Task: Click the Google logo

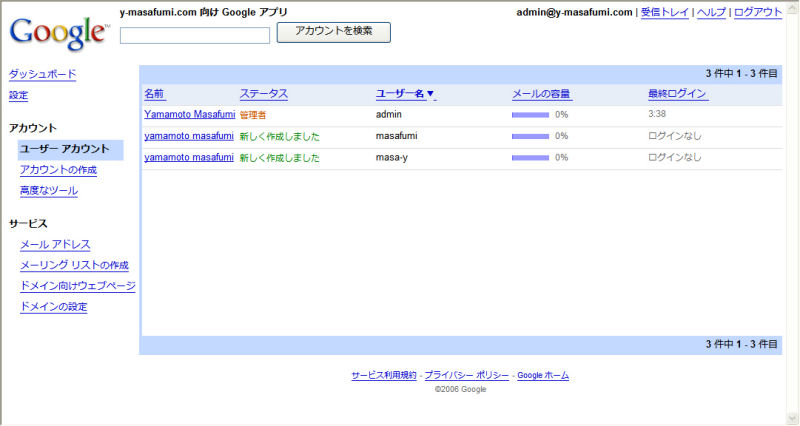Action: click(59, 34)
